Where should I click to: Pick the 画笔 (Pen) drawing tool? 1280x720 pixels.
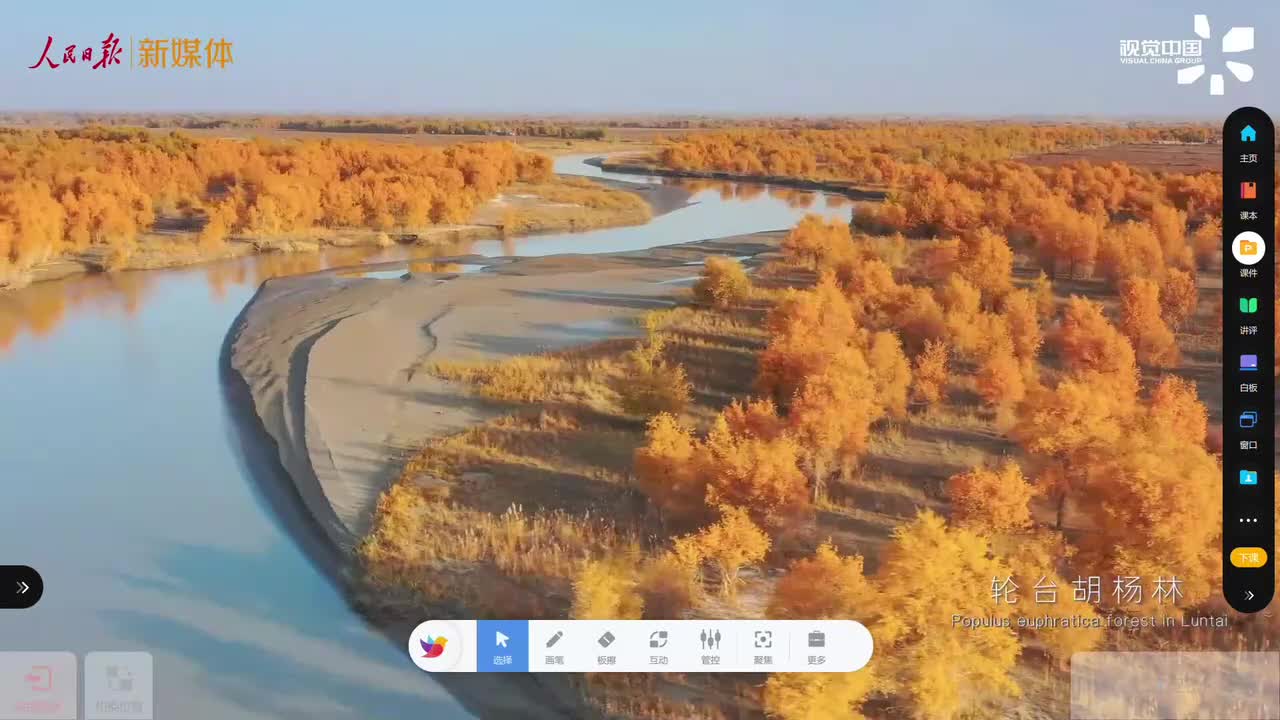(554, 646)
